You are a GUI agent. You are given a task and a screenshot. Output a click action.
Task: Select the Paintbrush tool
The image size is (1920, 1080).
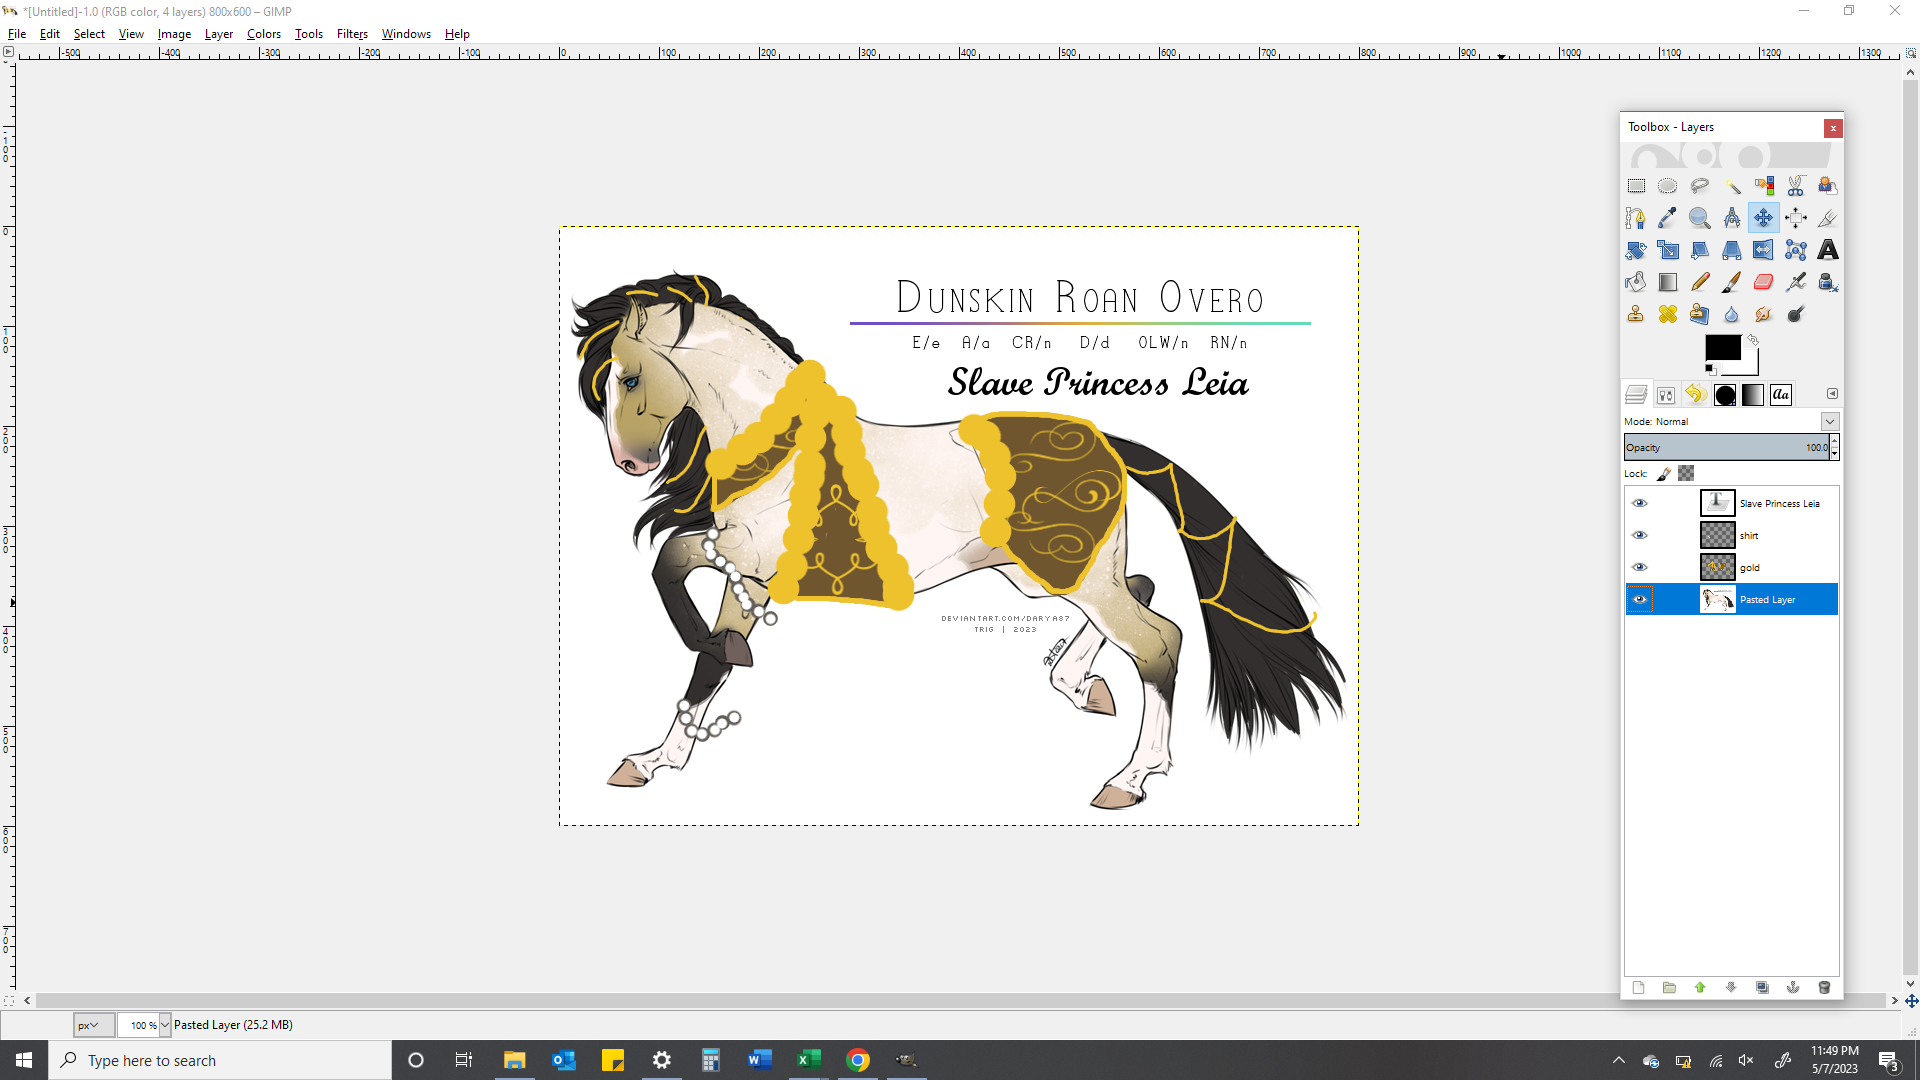pos(1732,282)
